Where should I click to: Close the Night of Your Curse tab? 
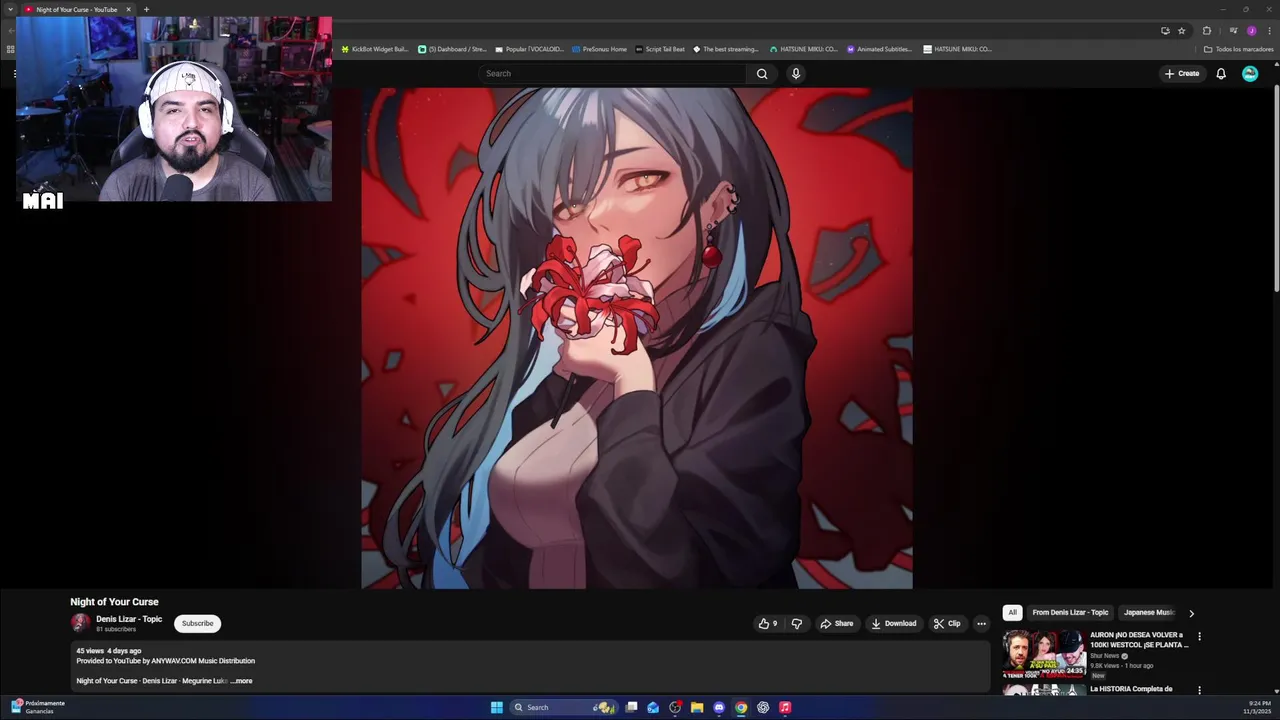coord(128,9)
